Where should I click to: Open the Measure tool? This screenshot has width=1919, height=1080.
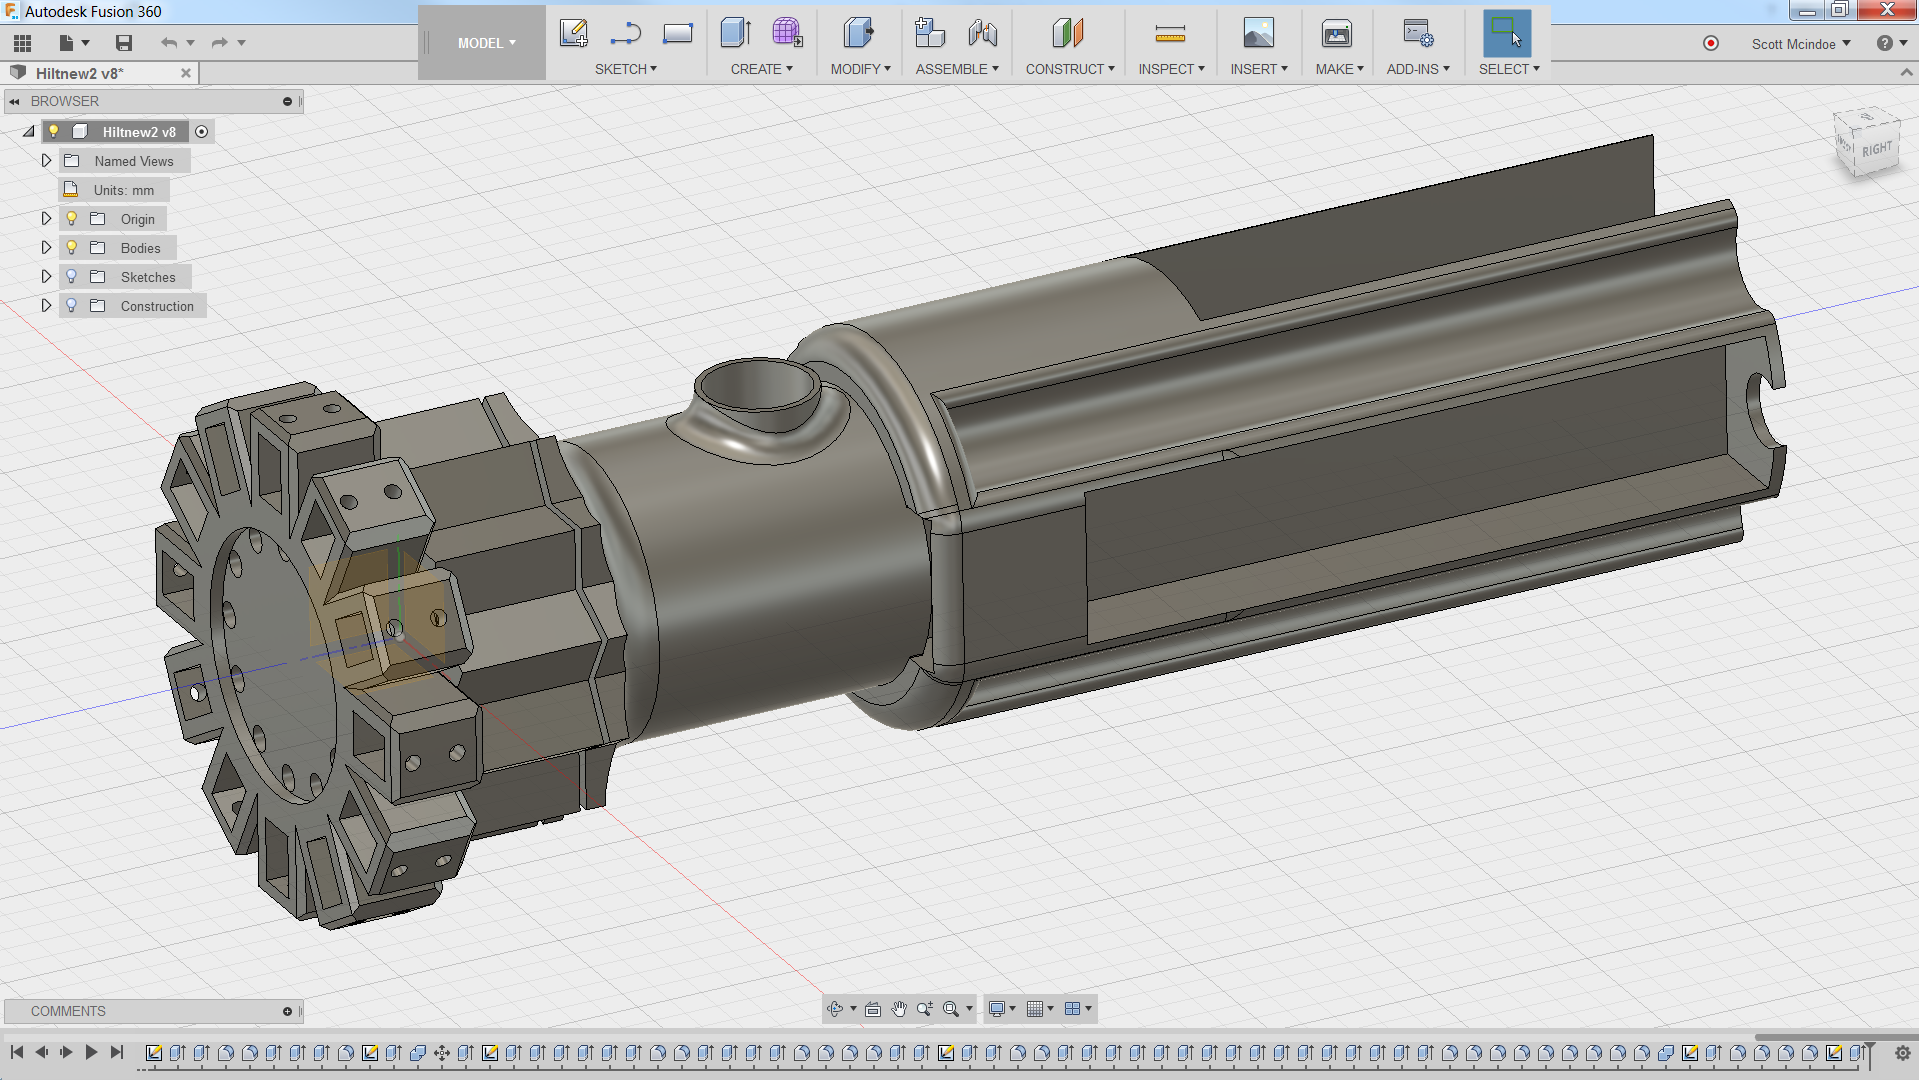point(1169,35)
